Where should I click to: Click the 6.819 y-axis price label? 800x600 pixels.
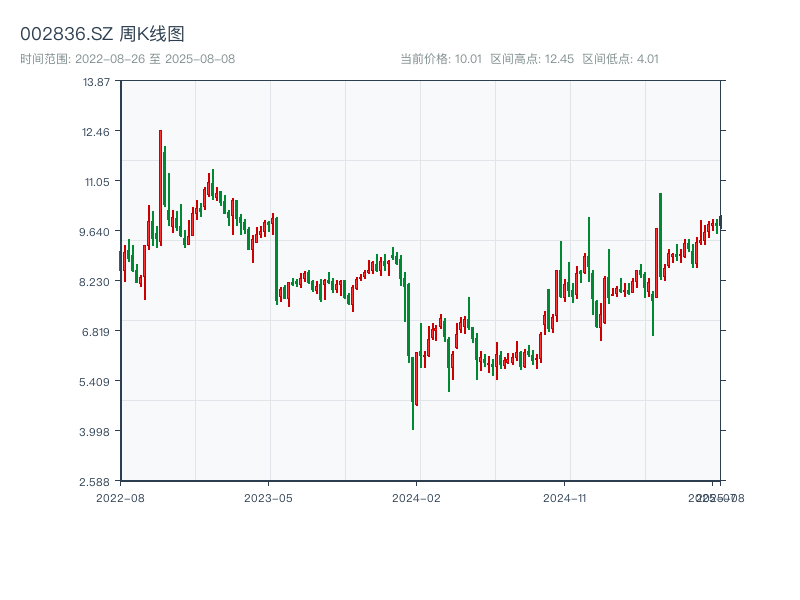pyautogui.click(x=97, y=332)
